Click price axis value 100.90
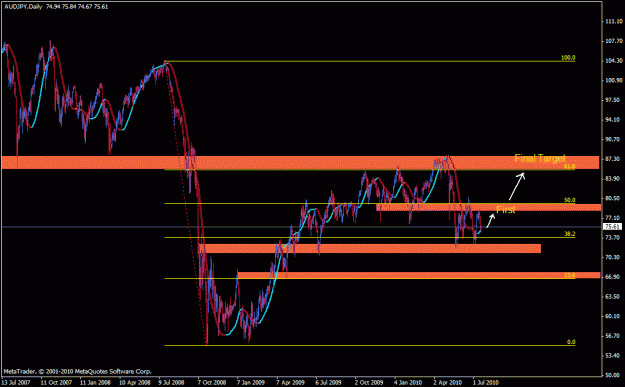Screen dimensions: 625x387 point(614,80)
